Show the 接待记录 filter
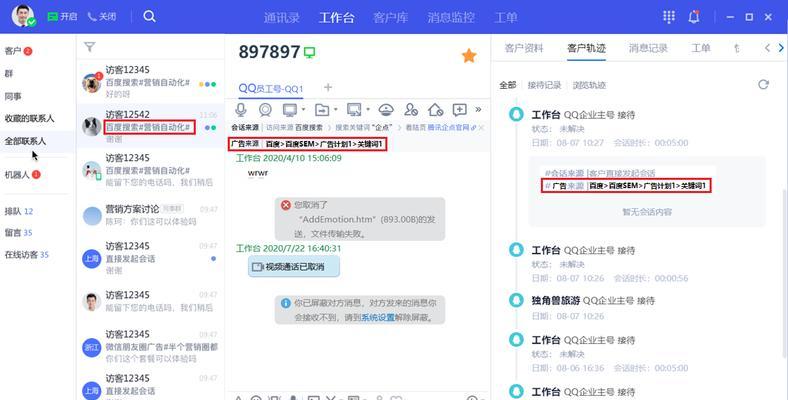788x400 pixels. [x=544, y=85]
